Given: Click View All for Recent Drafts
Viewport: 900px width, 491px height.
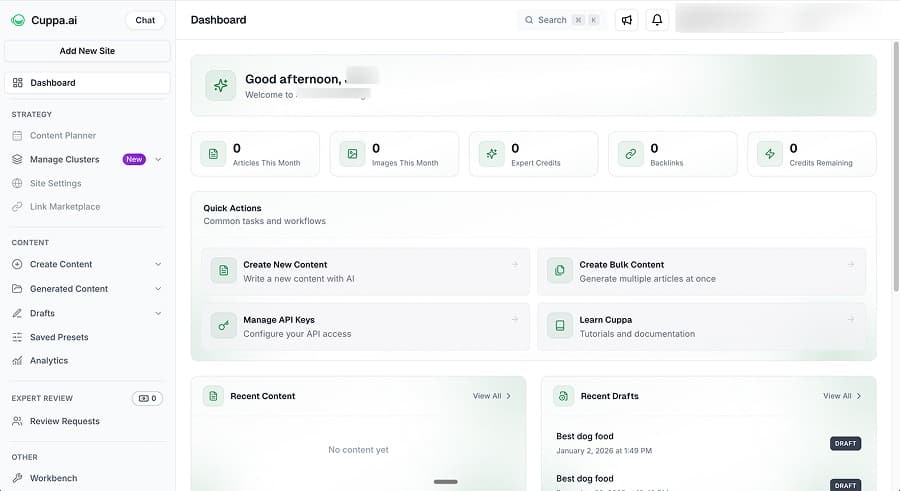Looking at the screenshot, I should point(842,396).
